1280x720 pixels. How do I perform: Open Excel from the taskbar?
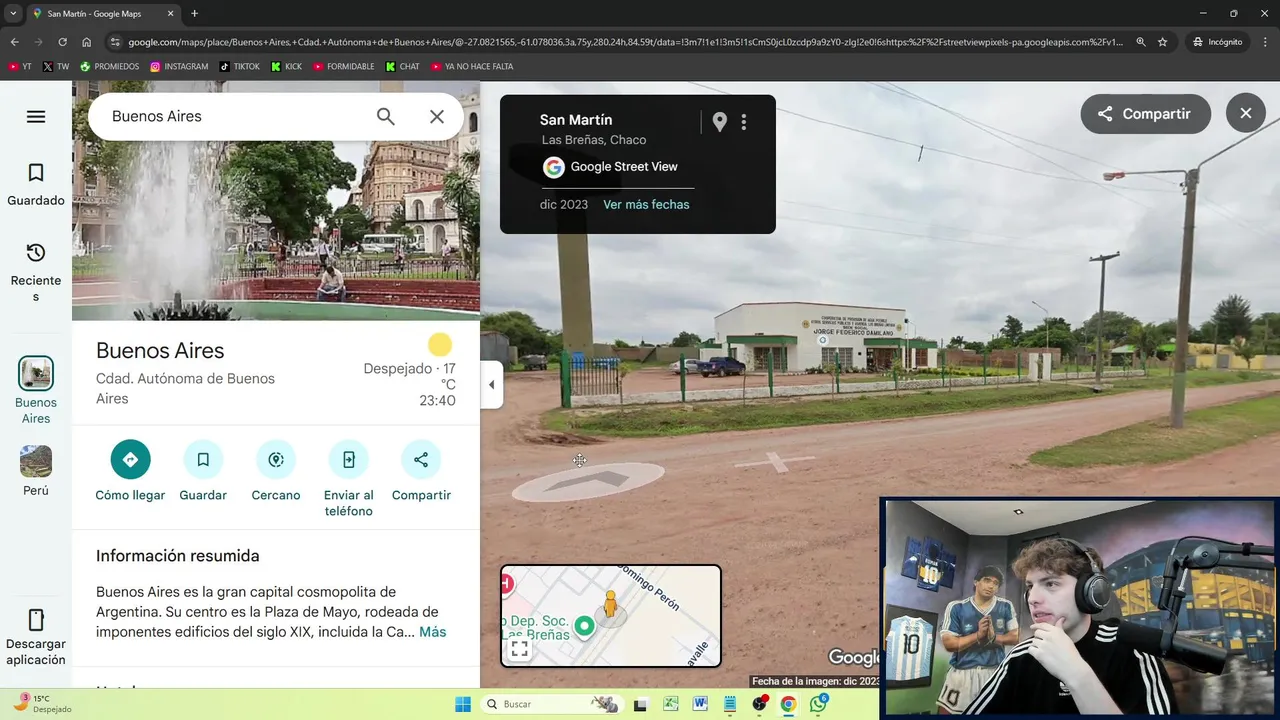click(x=670, y=704)
